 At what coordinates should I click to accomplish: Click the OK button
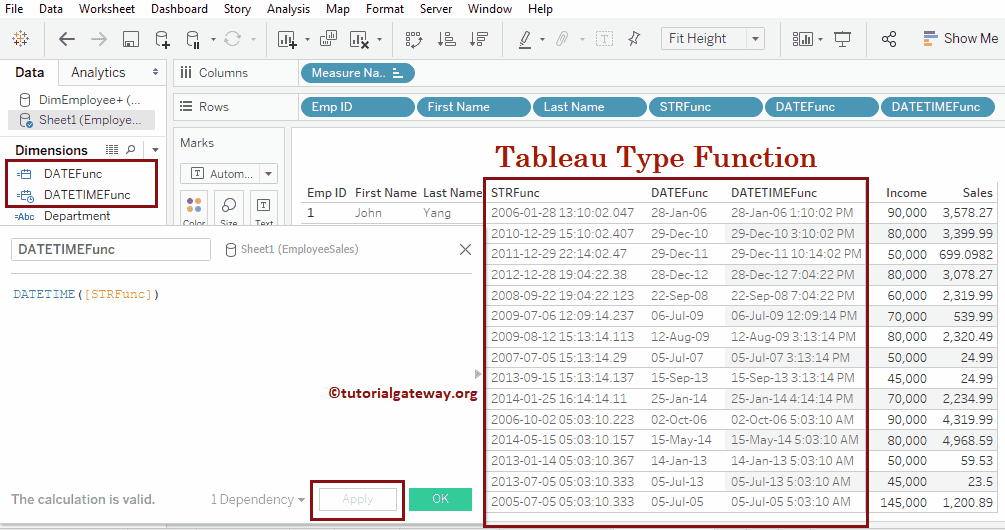click(440, 499)
